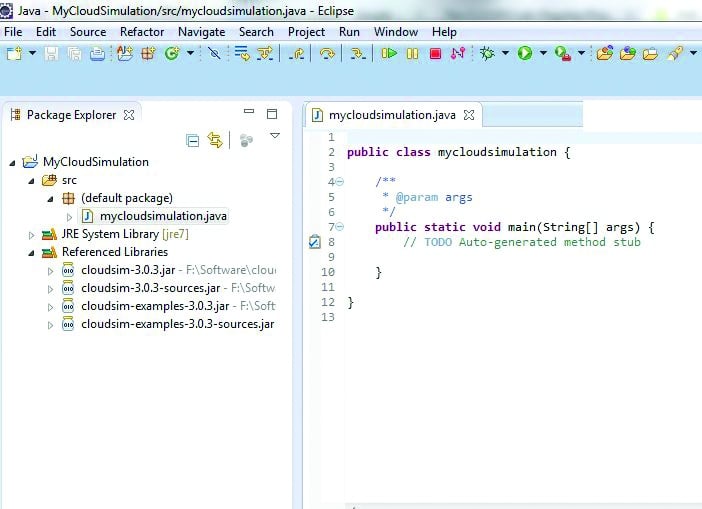The image size is (702, 509).
Task: Click Collapse All in Package Explorer
Action: (x=193, y=140)
